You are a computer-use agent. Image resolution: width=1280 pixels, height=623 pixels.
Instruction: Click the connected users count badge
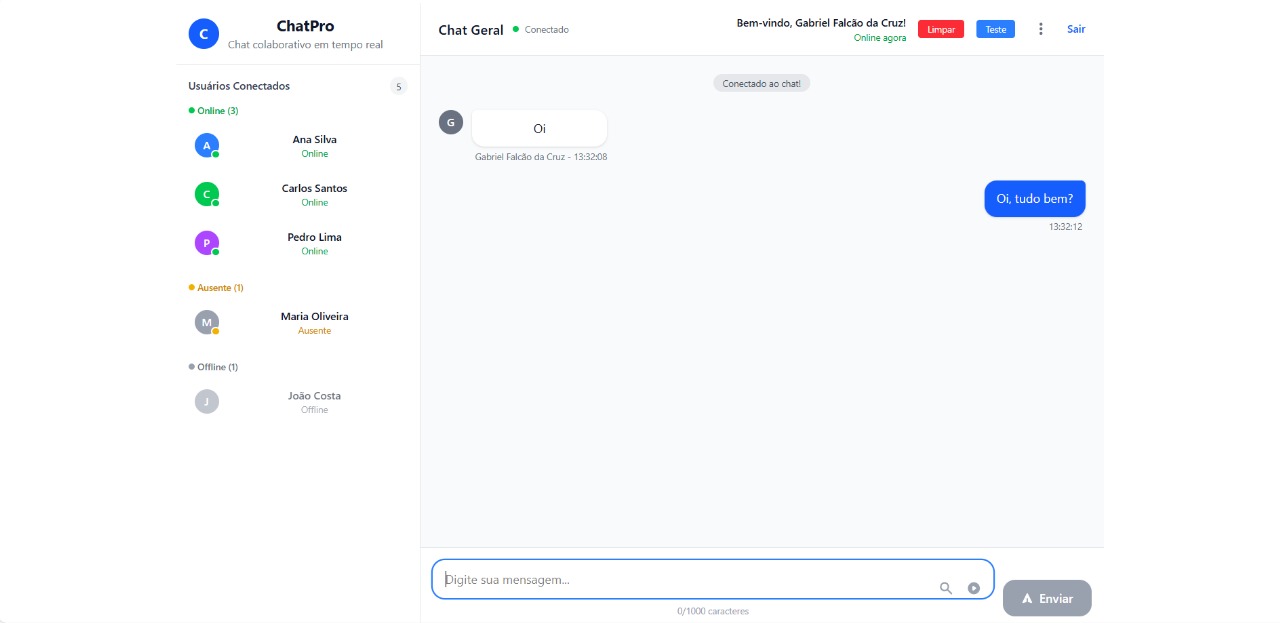399,87
